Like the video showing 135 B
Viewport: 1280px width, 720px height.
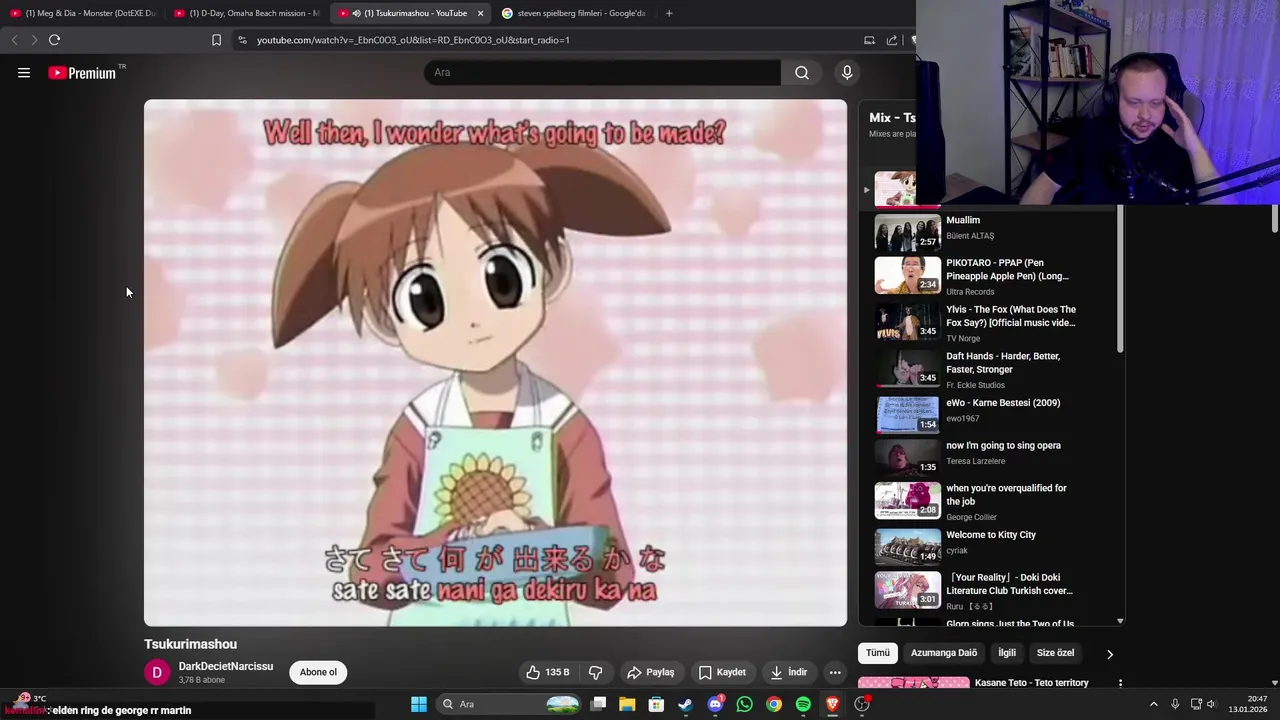pos(549,672)
